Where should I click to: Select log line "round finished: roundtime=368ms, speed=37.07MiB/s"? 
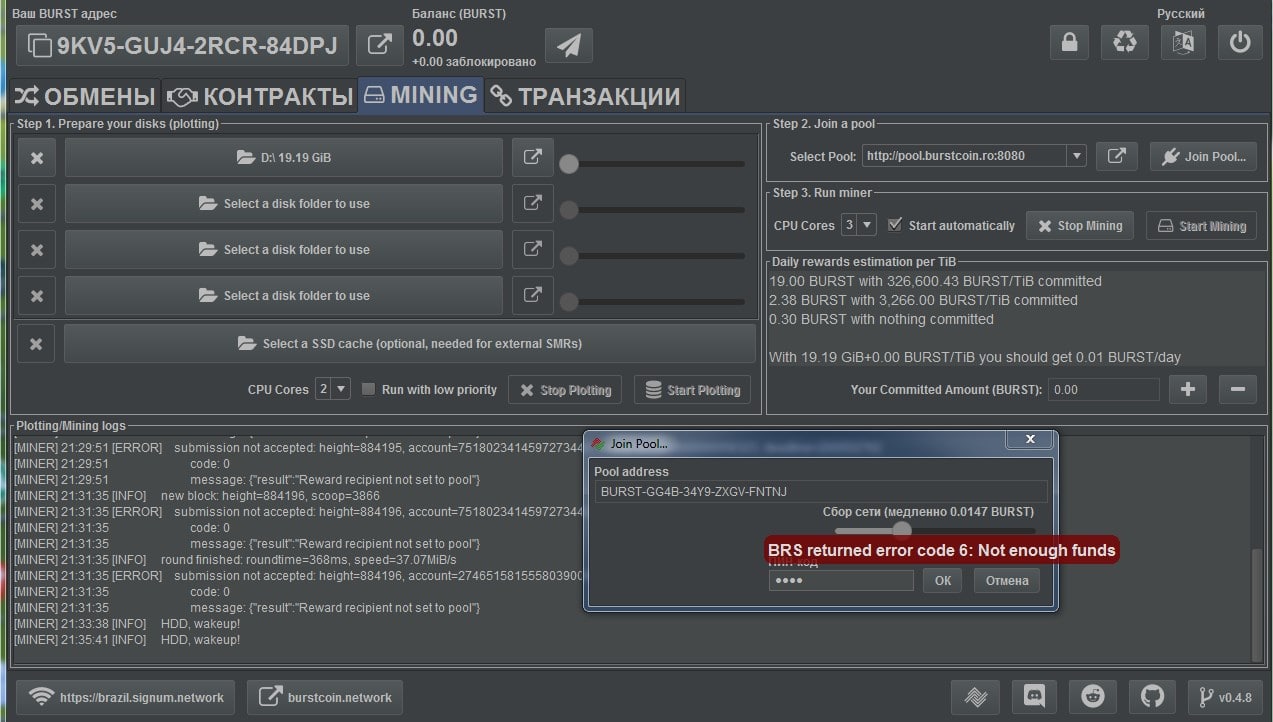(308, 560)
